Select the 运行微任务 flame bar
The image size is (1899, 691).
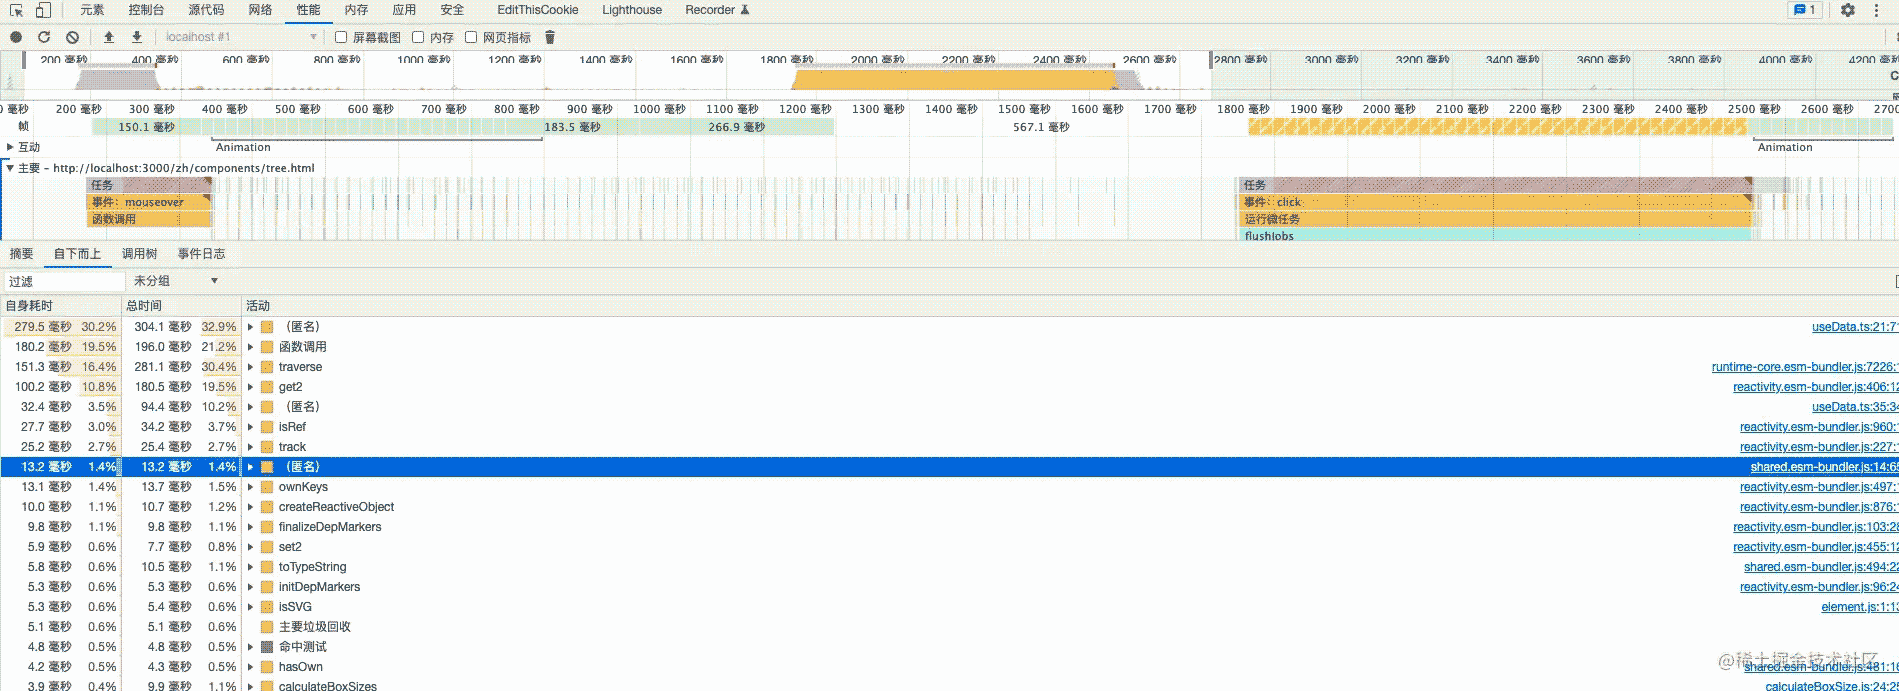point(1496,219)
